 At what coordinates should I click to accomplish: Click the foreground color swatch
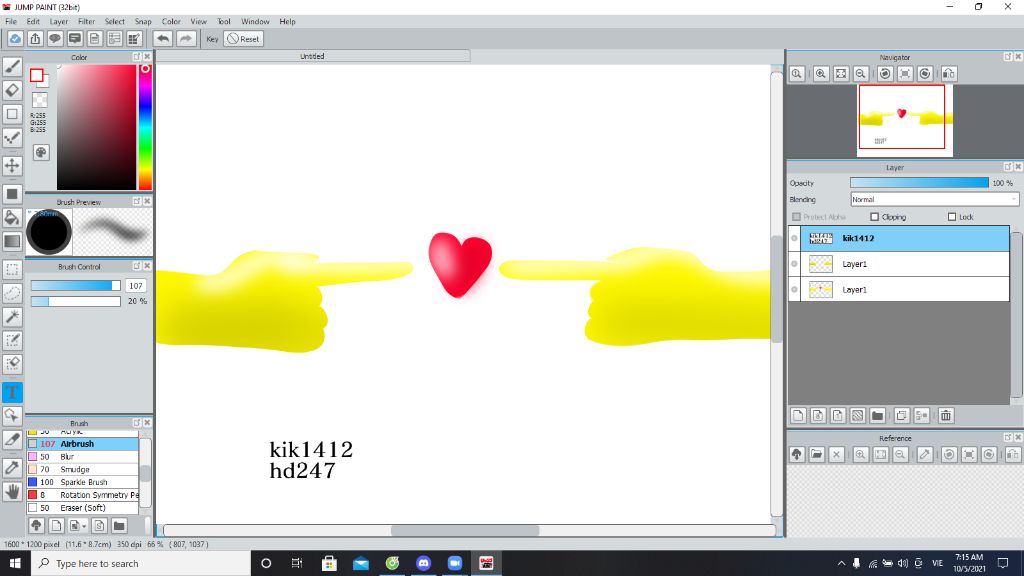pyautogui.click(x=37, y=75)
